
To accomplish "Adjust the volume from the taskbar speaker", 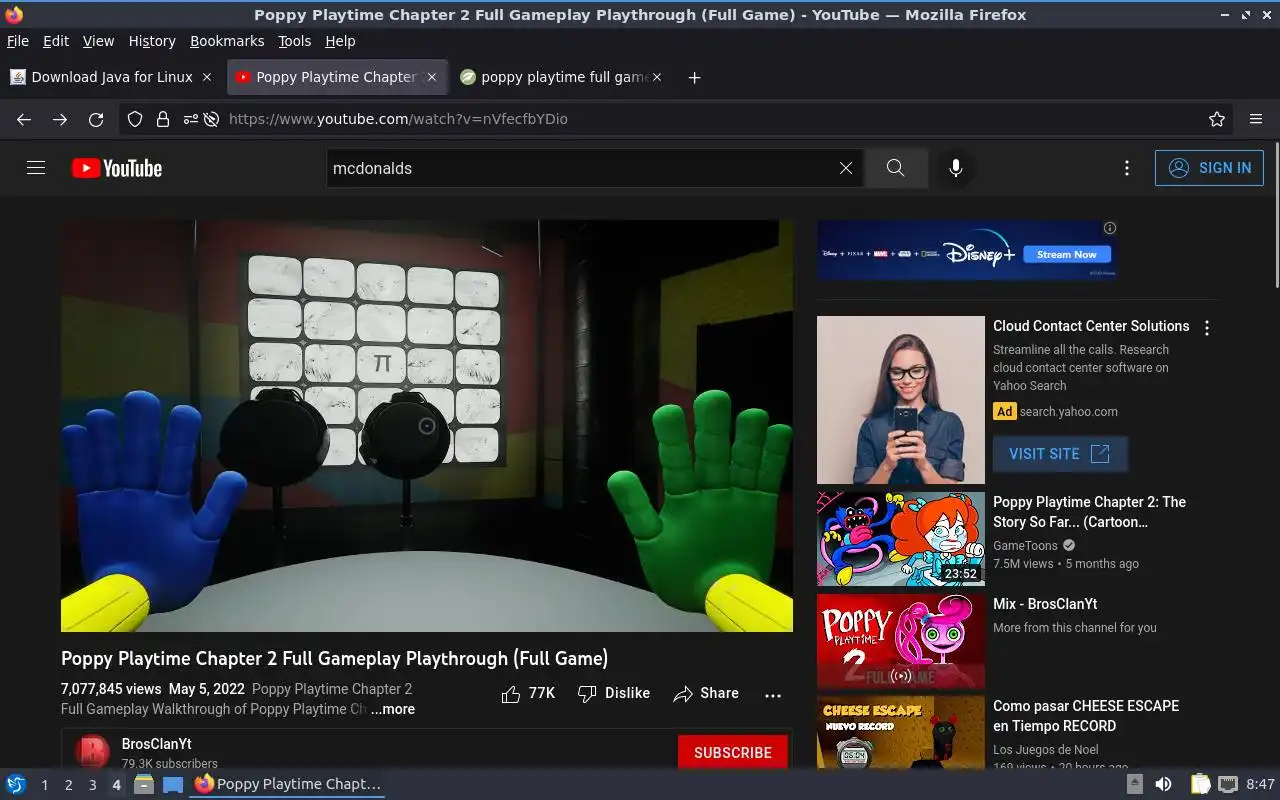I will tap(1163, 784).
